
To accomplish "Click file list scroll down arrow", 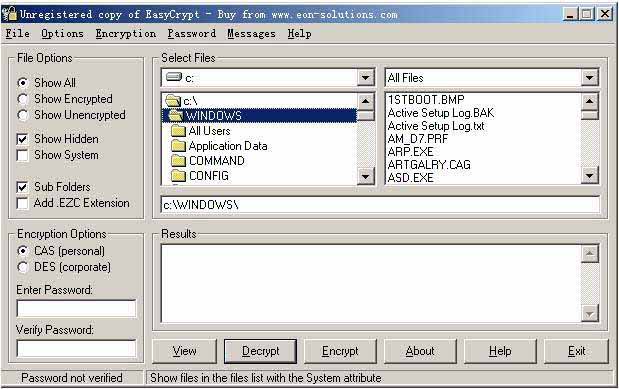I will point(589,176).
